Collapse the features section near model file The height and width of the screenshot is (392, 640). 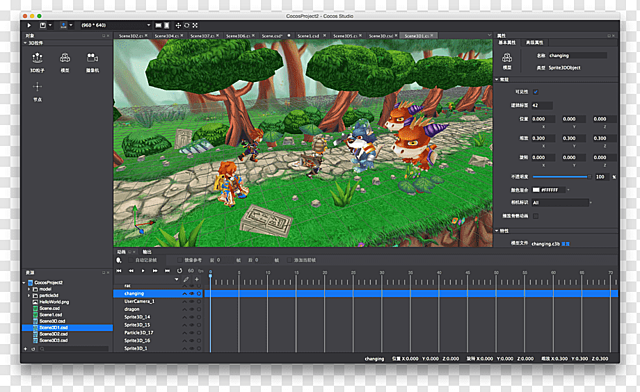click(x=497, y=231)
